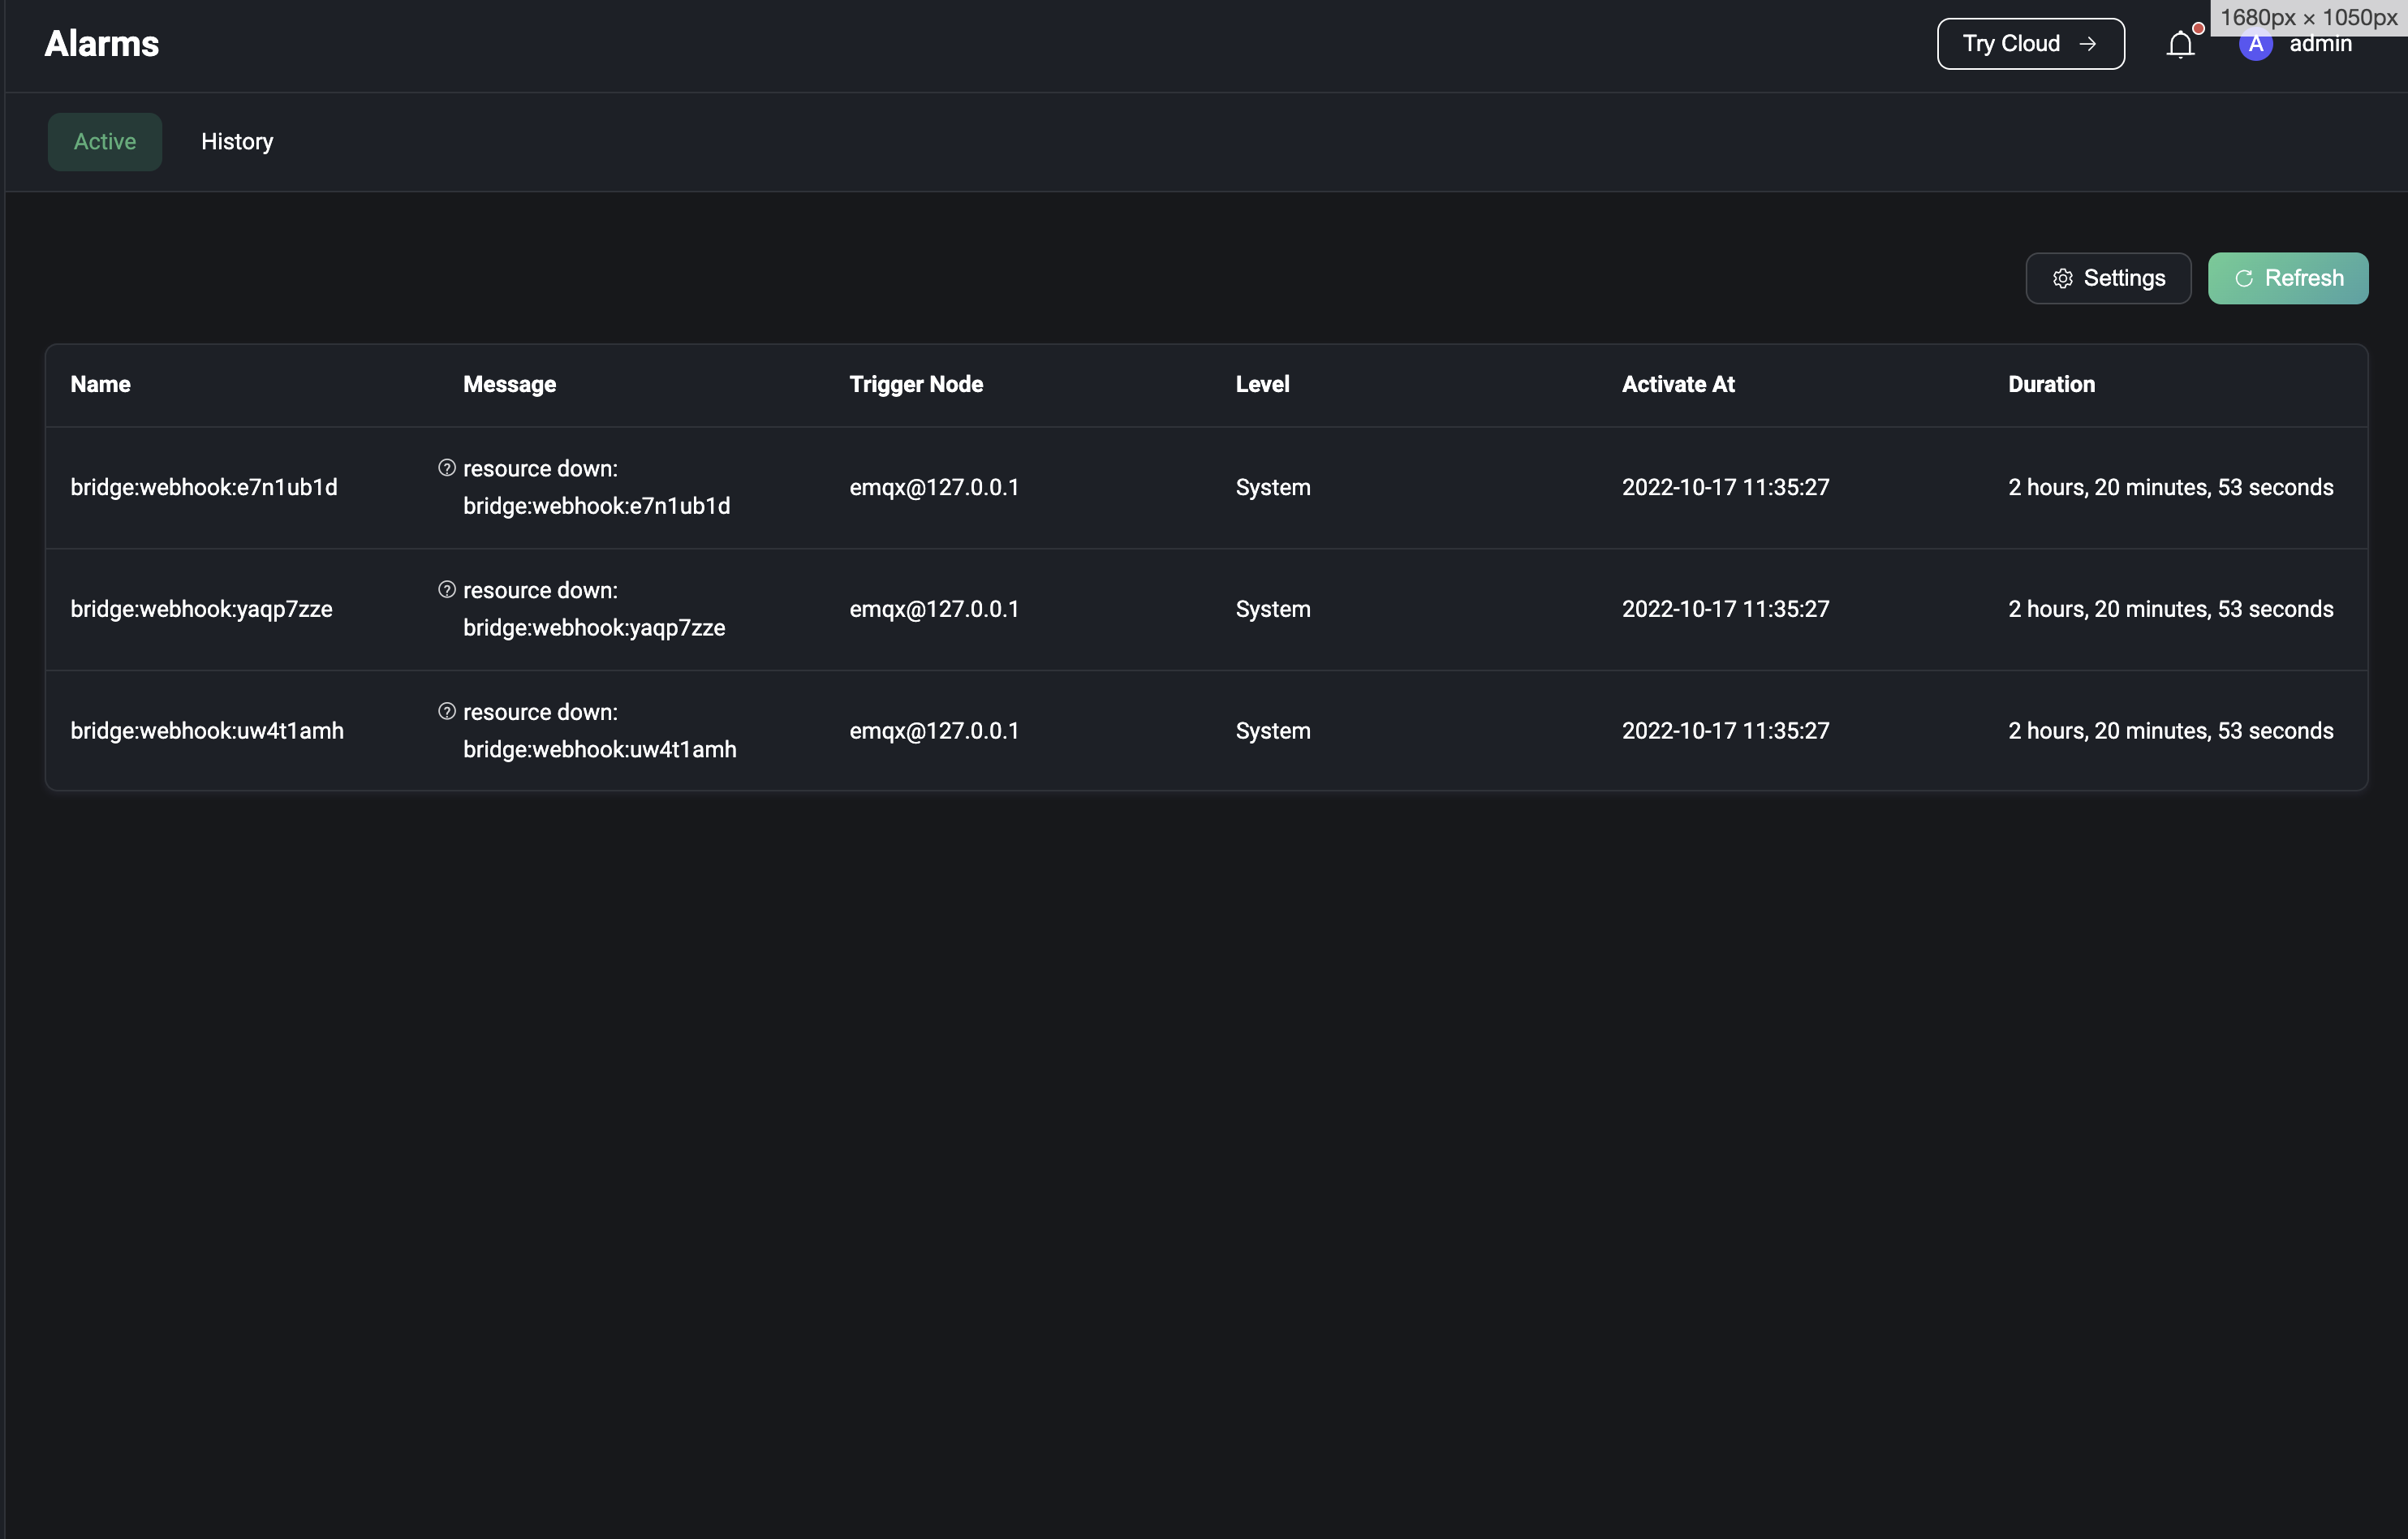Click the notification bell icon
The height and width of the screenshot is (1539, 2408).
coord(2180,45)
